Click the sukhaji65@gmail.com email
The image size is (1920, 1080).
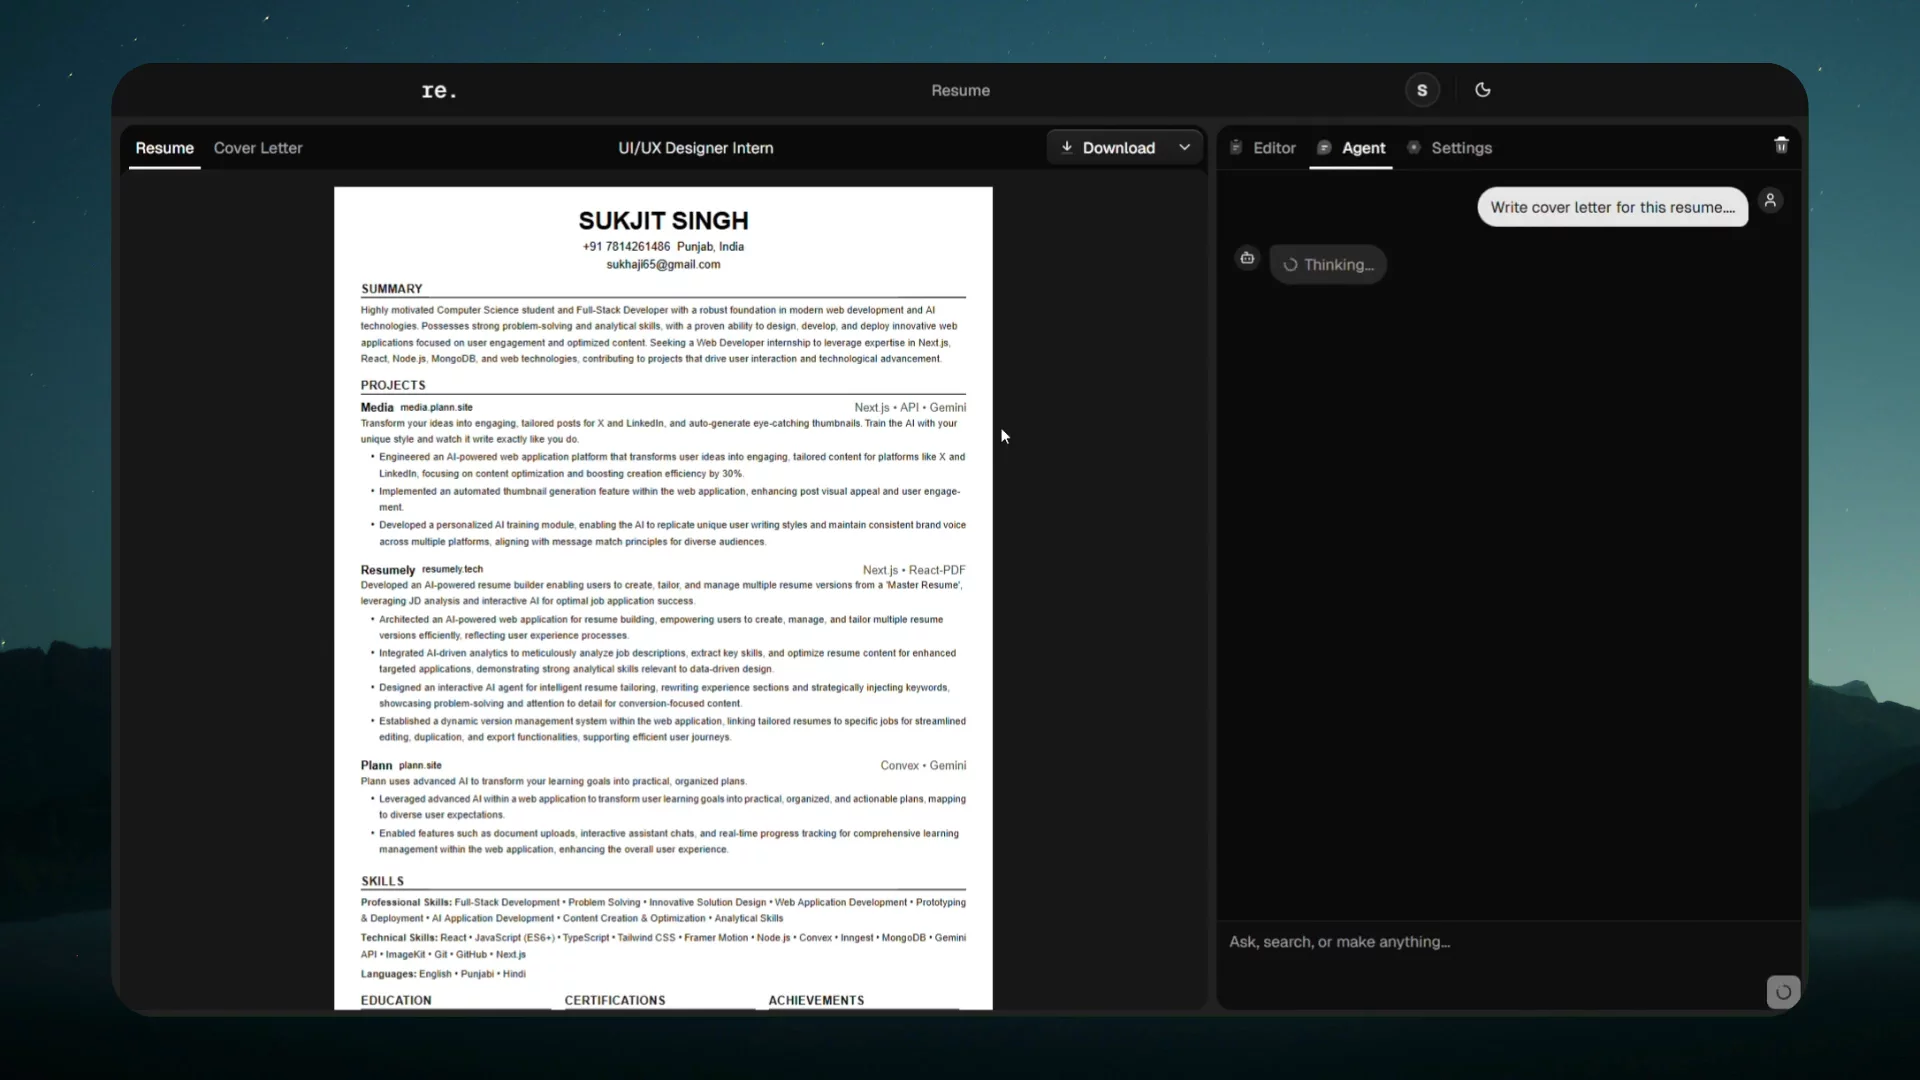click(663, 265)
